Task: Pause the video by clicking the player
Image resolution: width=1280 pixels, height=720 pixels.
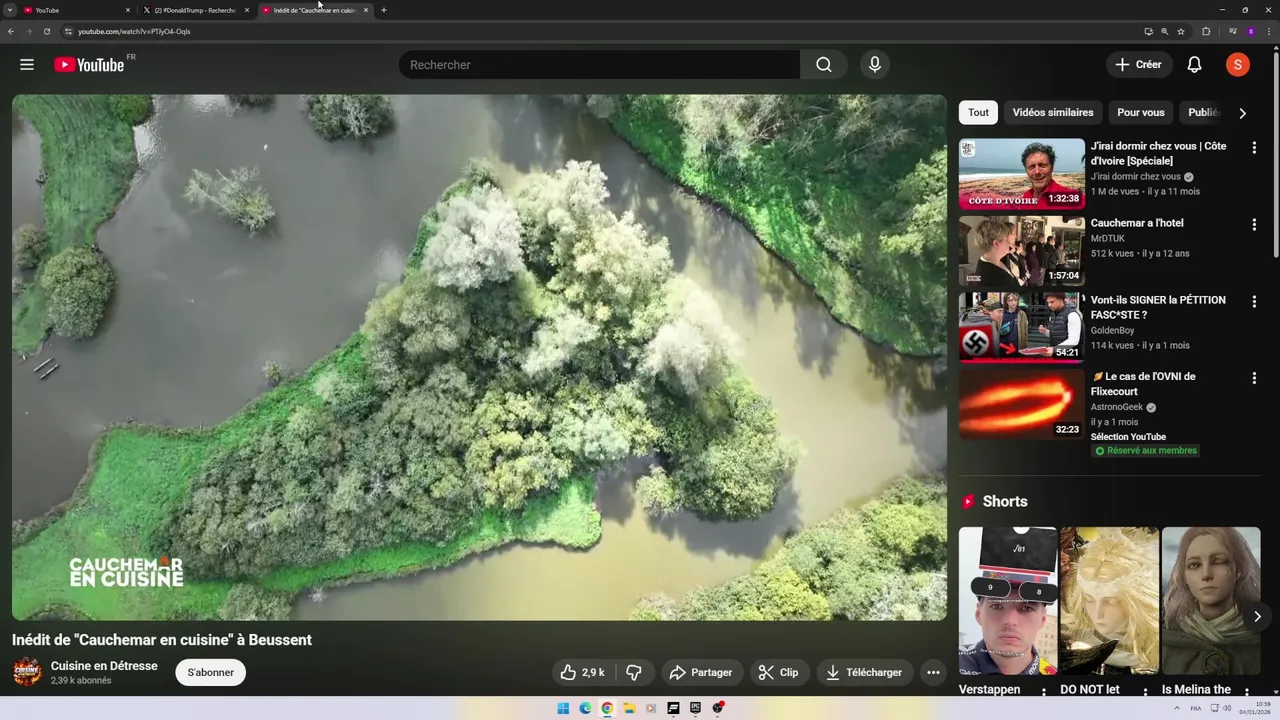Action: [479, 358]
